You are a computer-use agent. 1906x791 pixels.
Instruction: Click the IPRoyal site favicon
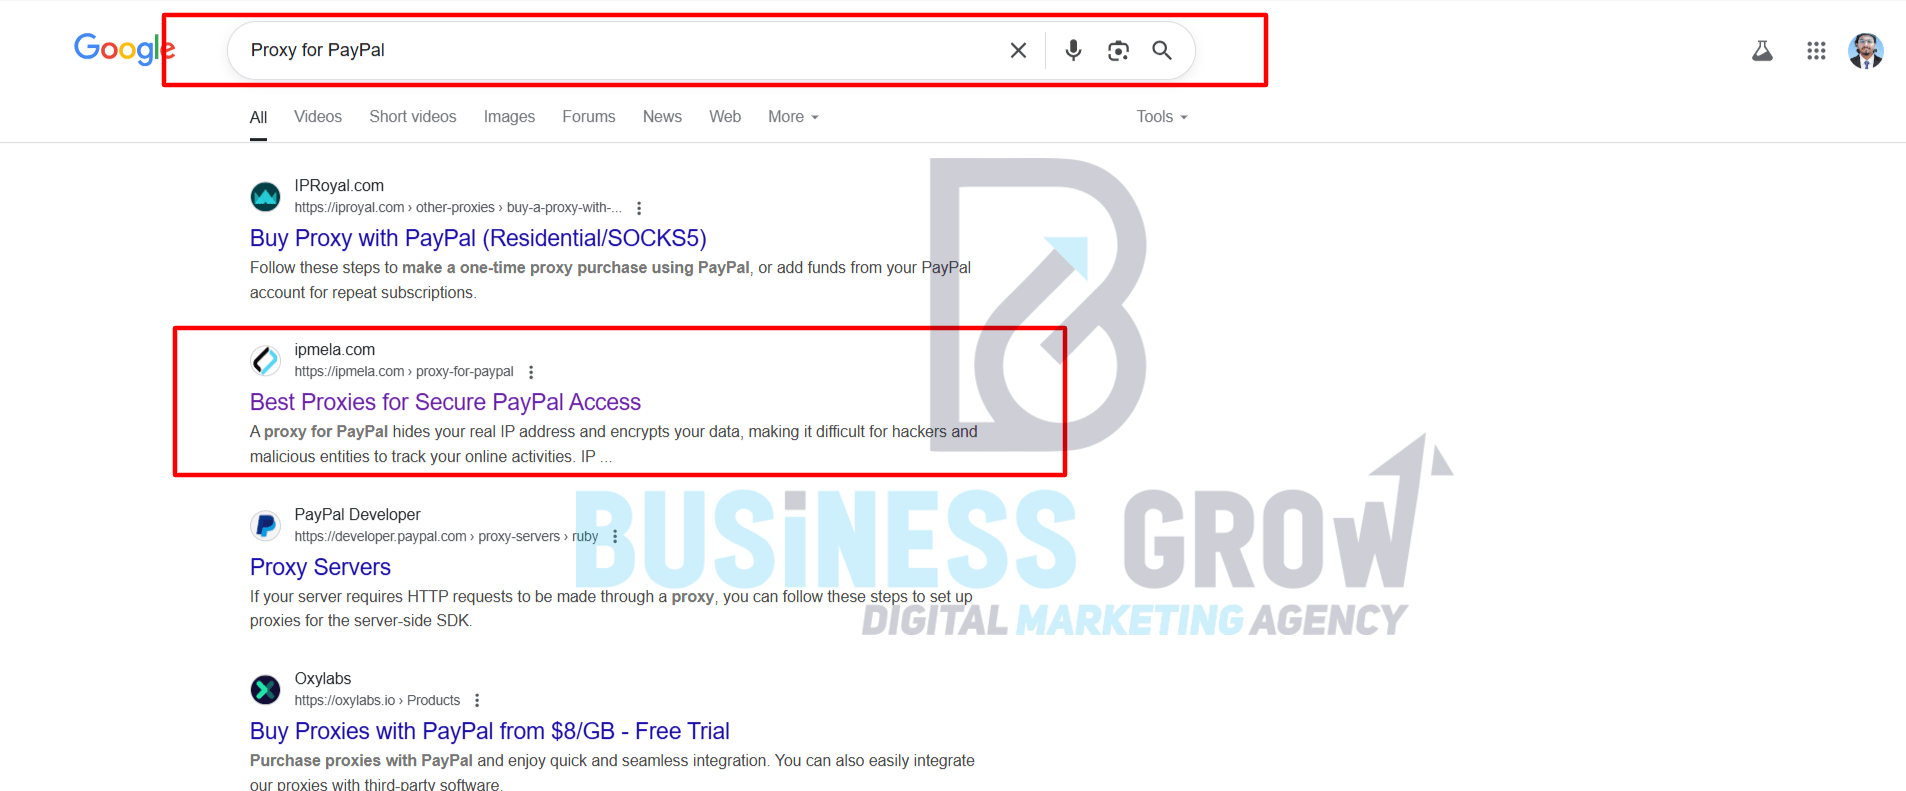(265, 196)
